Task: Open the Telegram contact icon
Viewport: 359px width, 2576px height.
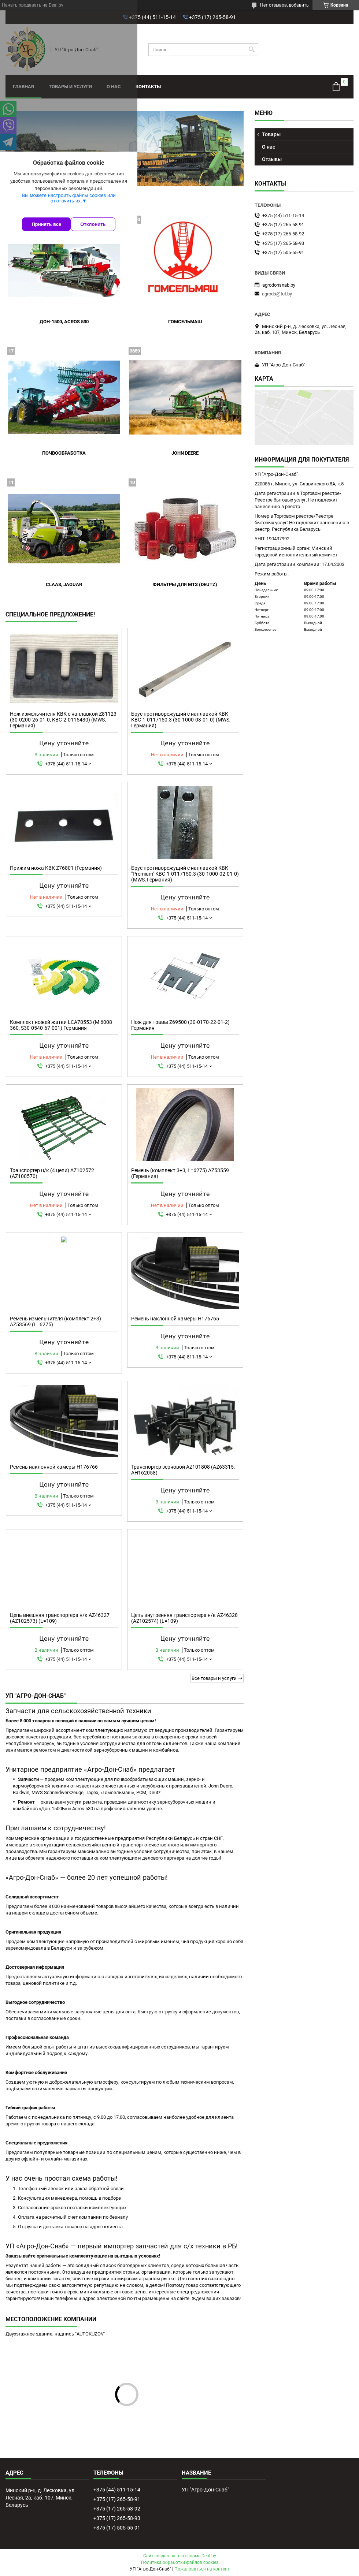Action: point(8,142)
